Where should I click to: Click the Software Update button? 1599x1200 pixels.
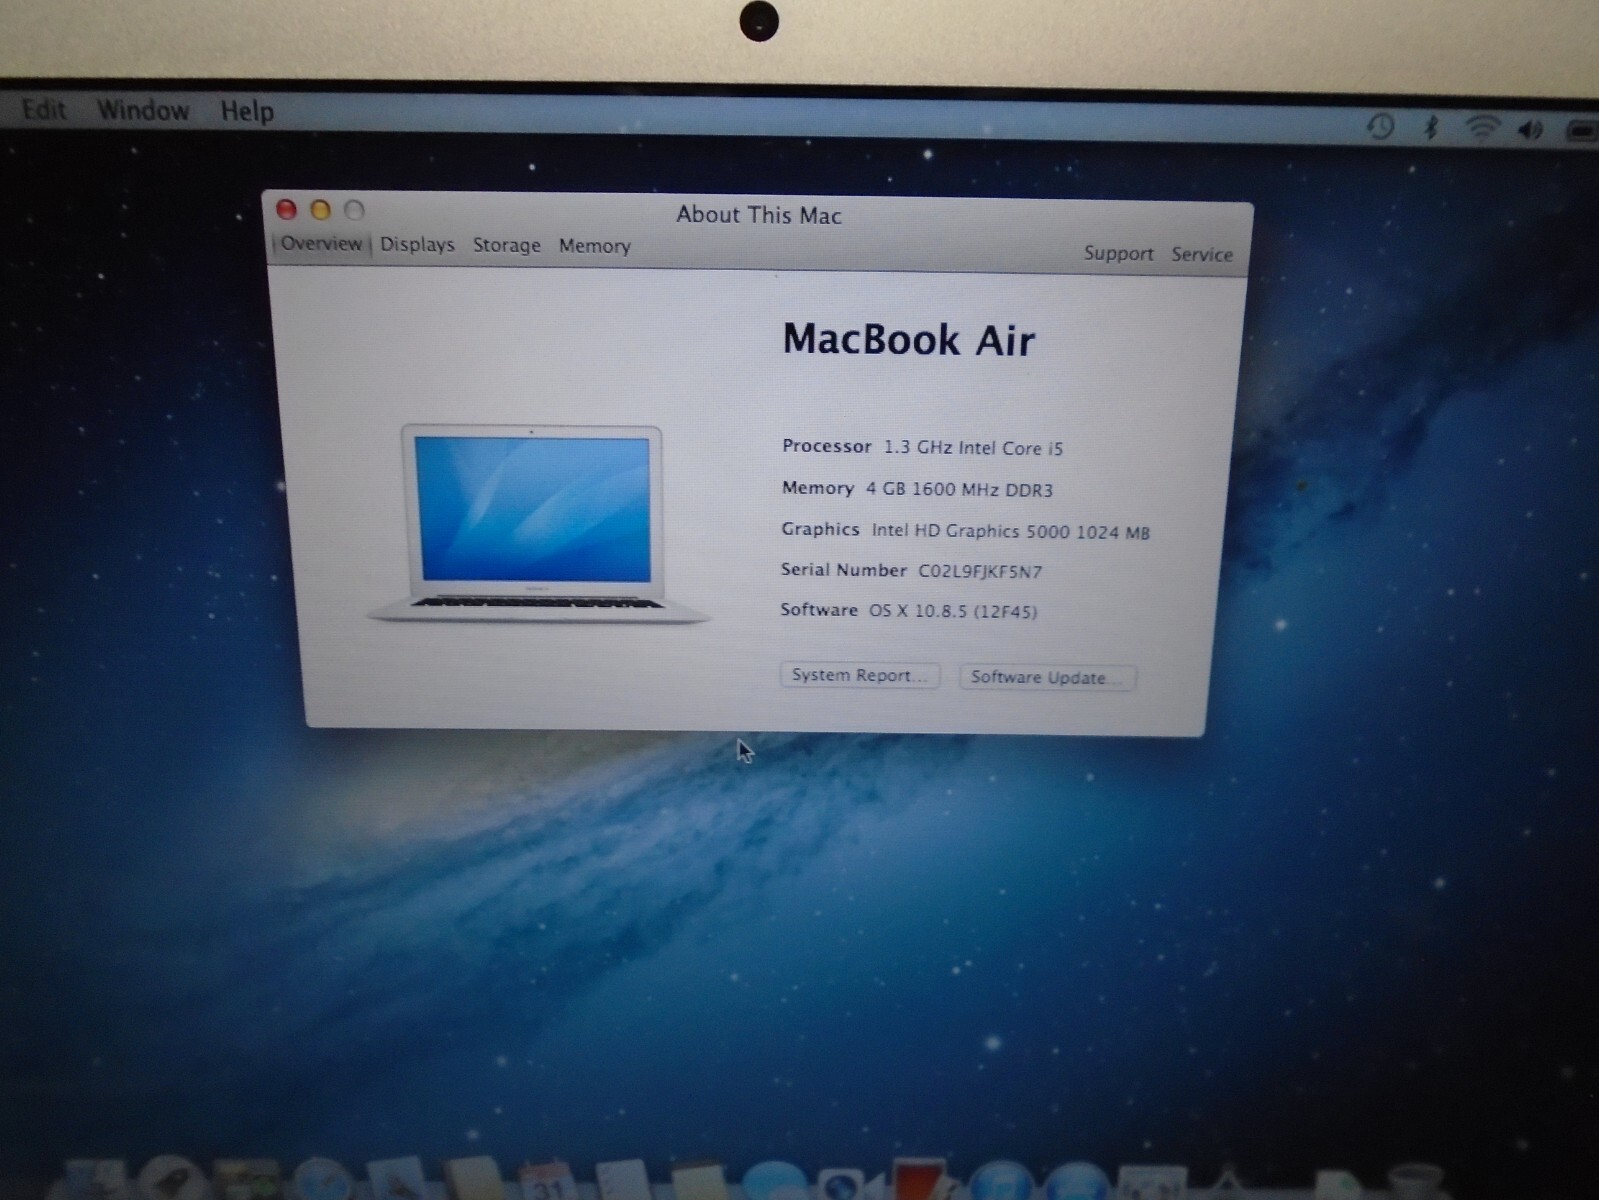pyautogui.click(x=1047, y=677)
